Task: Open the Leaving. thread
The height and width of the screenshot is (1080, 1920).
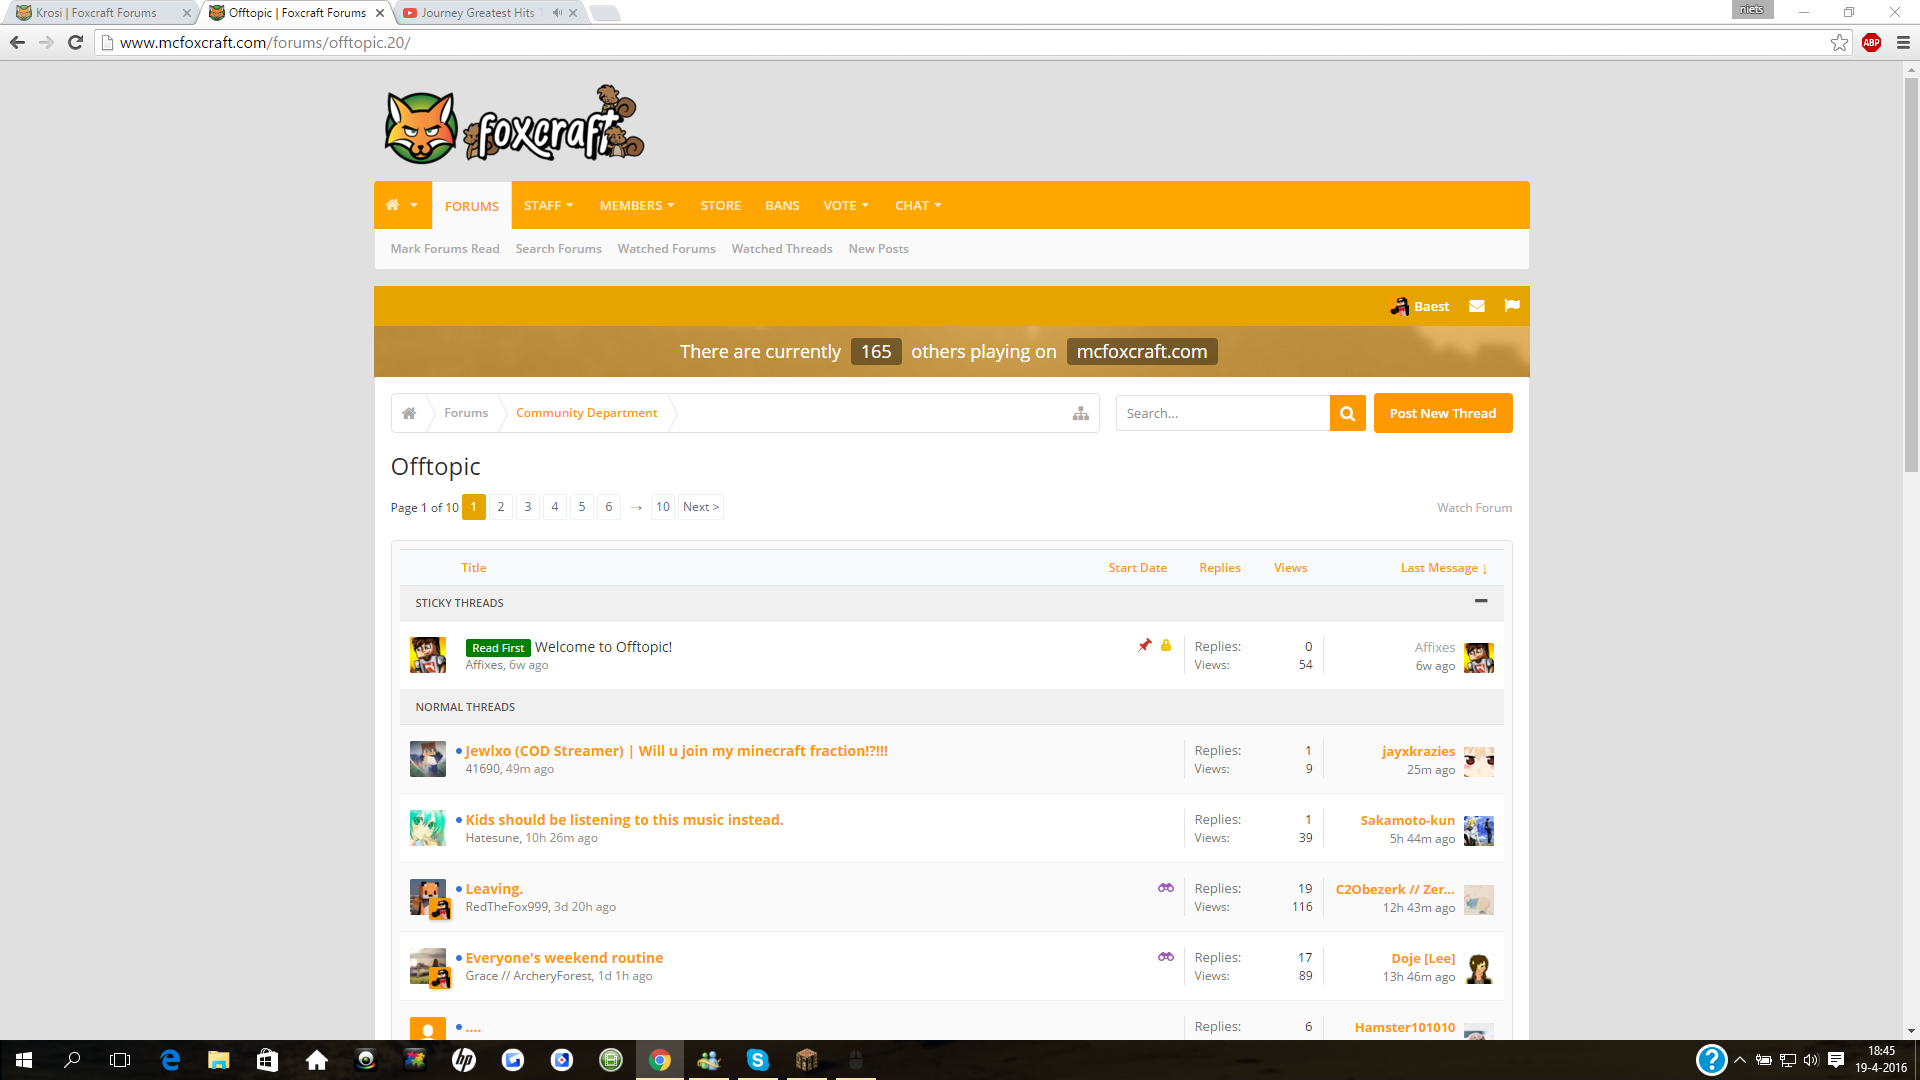Action: [x=493, y=889]
